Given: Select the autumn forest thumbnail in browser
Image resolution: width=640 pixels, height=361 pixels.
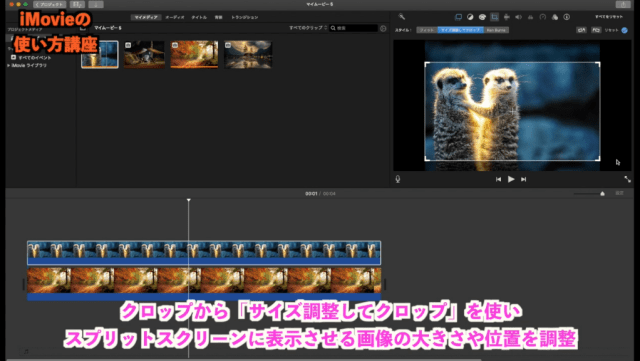Looking at the screenshot, I should [x=194, y=54].
